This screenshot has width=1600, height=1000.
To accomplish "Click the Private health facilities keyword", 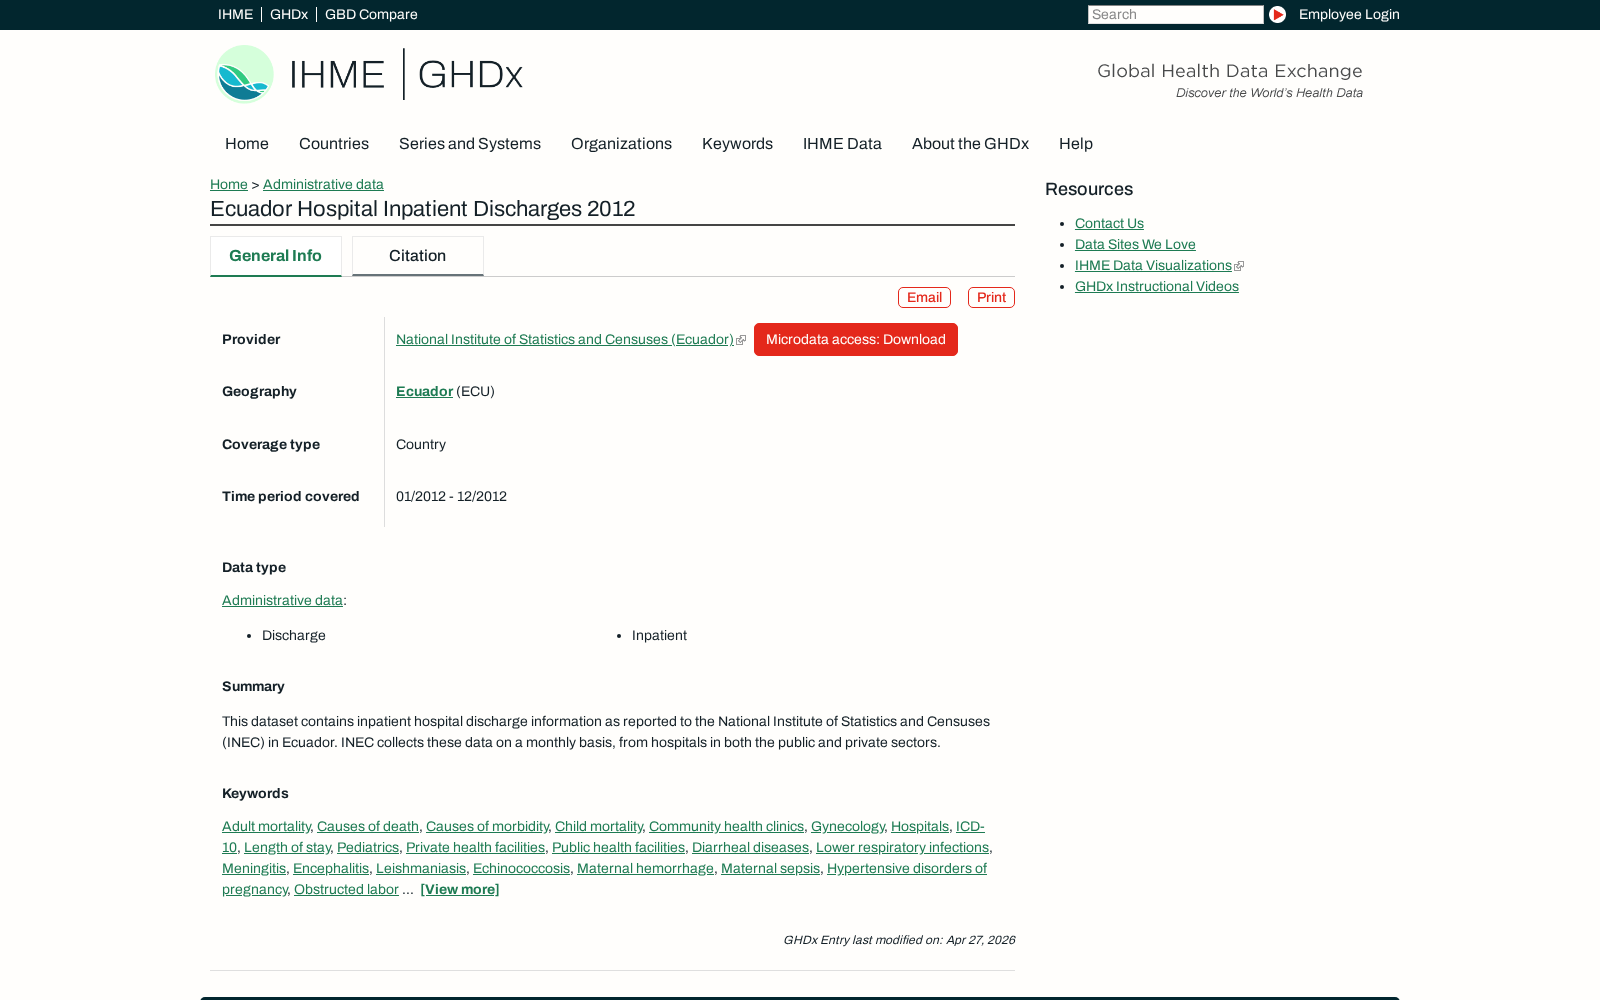I will (x=475, y=848).
